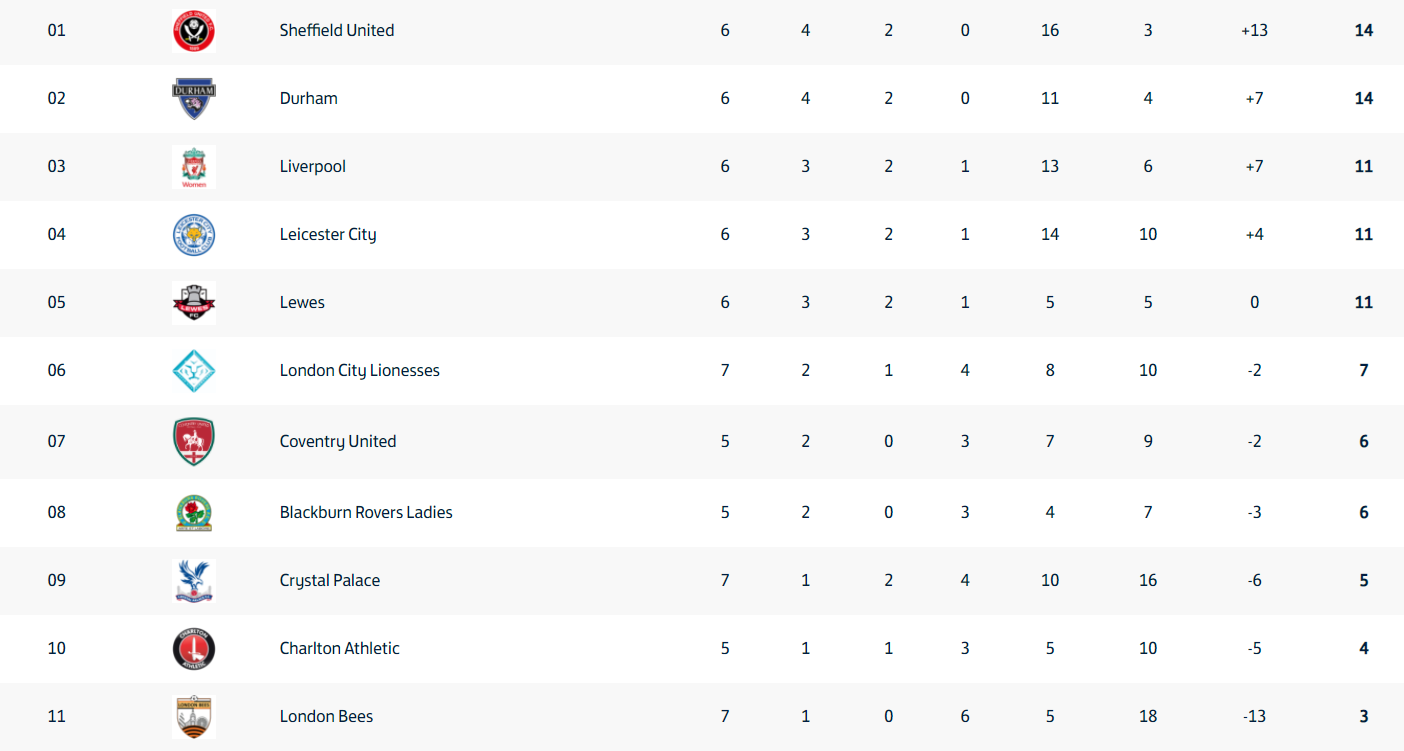Click the Durham club badge
1404x751 pixels.
pyautogui.click(x=193, y=98)
